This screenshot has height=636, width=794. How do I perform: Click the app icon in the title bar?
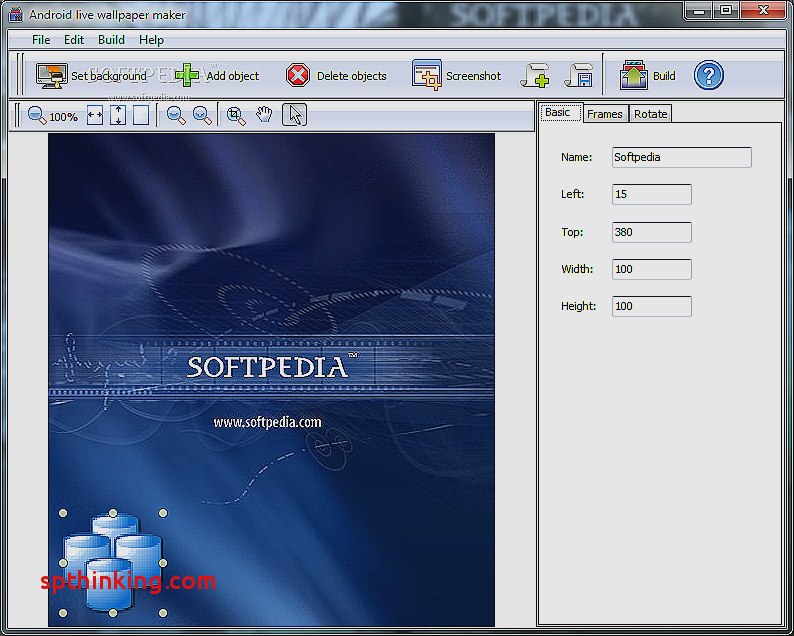coord(16,15)
